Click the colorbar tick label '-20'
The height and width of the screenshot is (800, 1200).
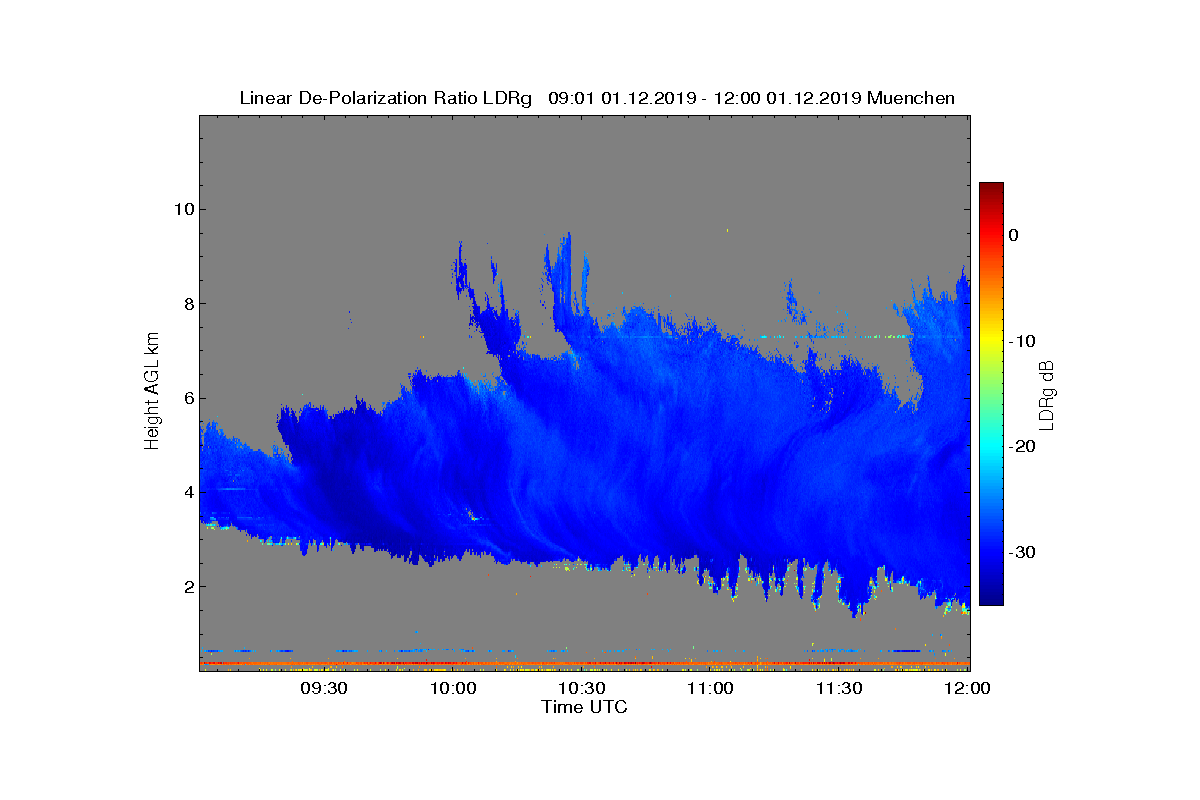(x=1021, y=446)
